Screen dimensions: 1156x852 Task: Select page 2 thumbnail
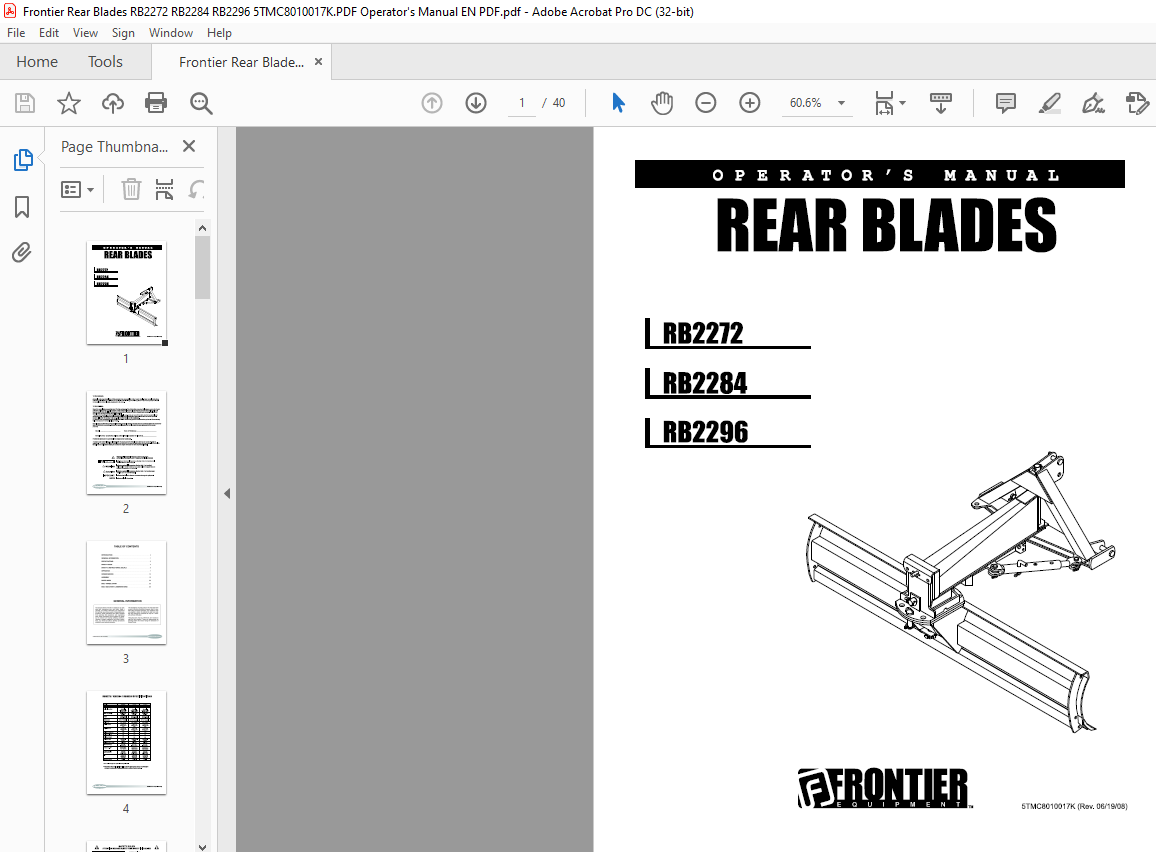[x=127, y=442]
